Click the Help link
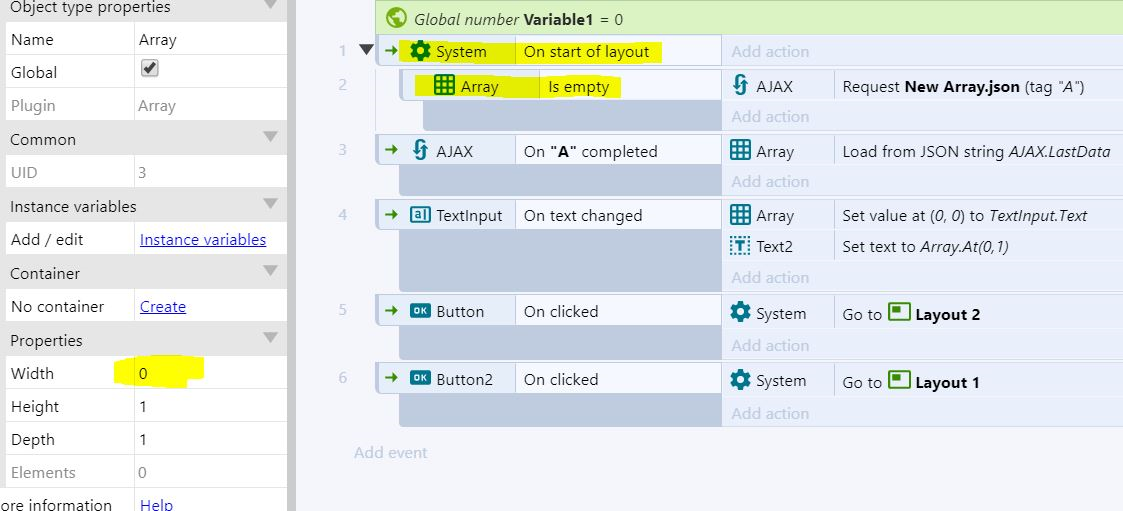 tap(156, 504)
